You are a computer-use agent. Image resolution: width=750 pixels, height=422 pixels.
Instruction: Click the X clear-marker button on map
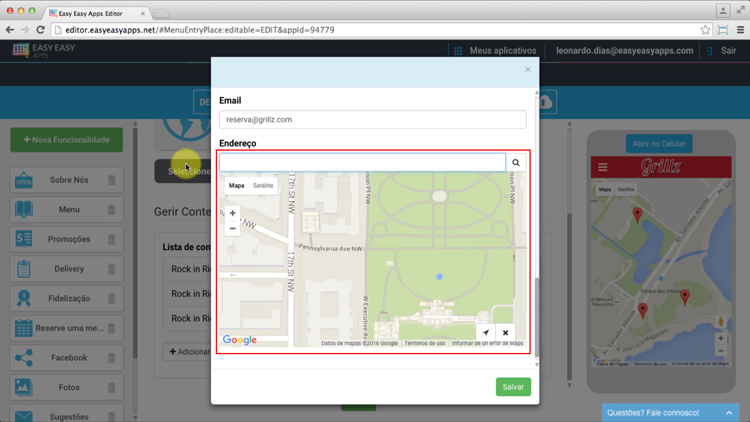pyautogui.click(x=506, y=333)
